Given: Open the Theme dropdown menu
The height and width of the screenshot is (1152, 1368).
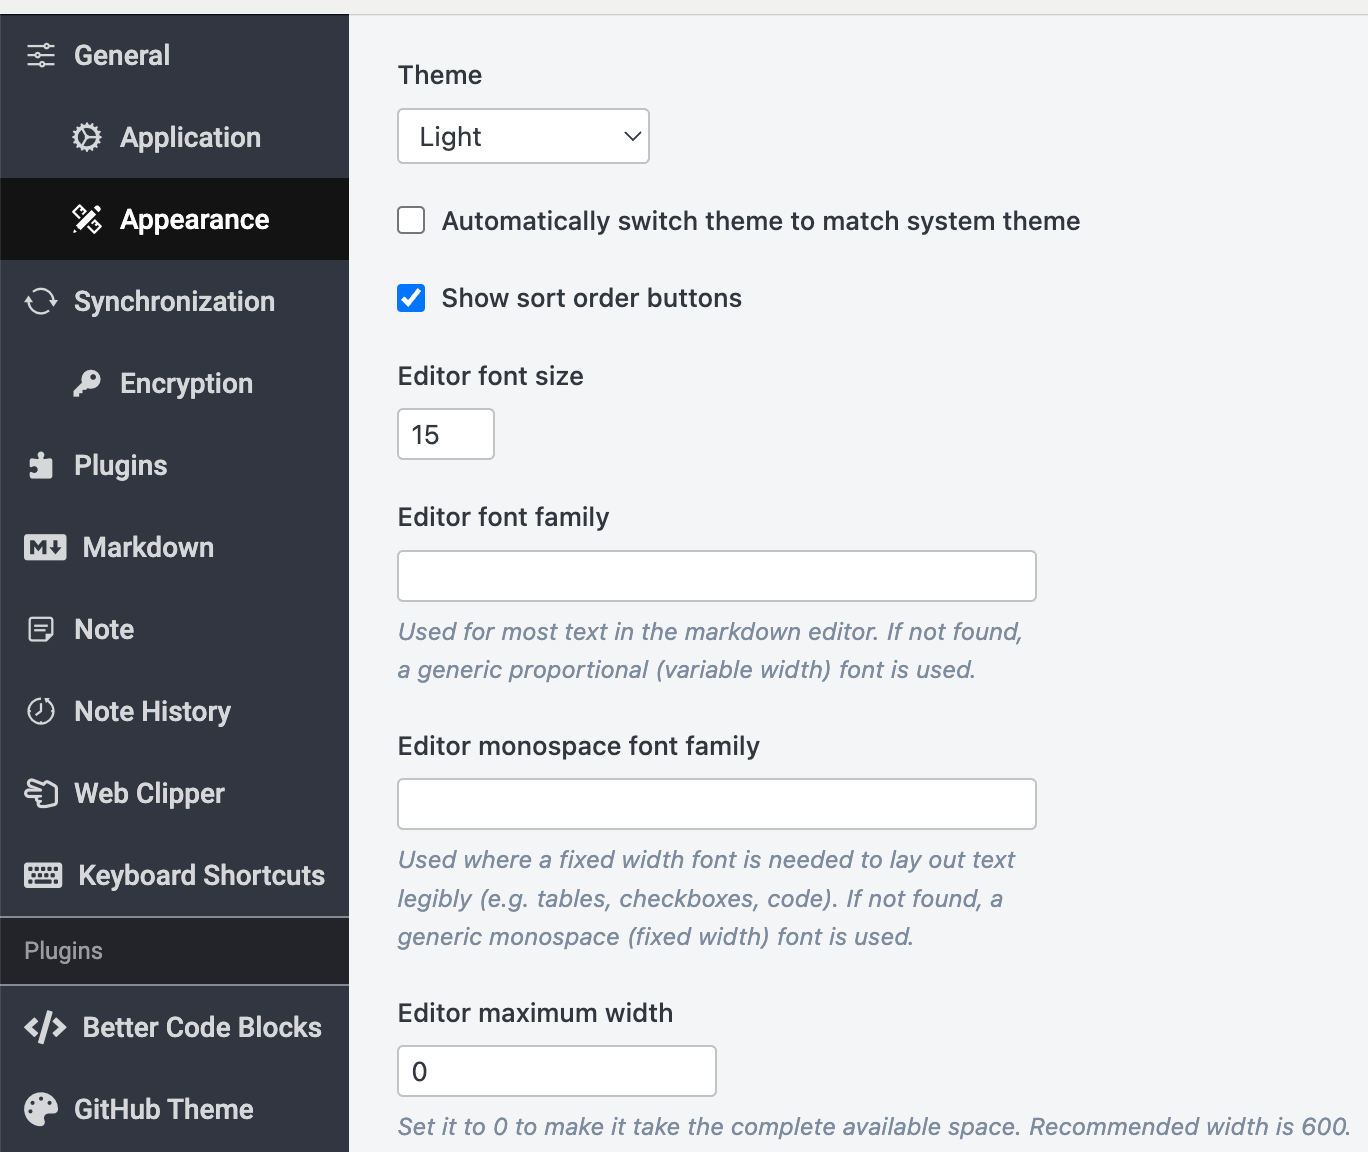Looking at the screenshot, I should pos(523,136).
